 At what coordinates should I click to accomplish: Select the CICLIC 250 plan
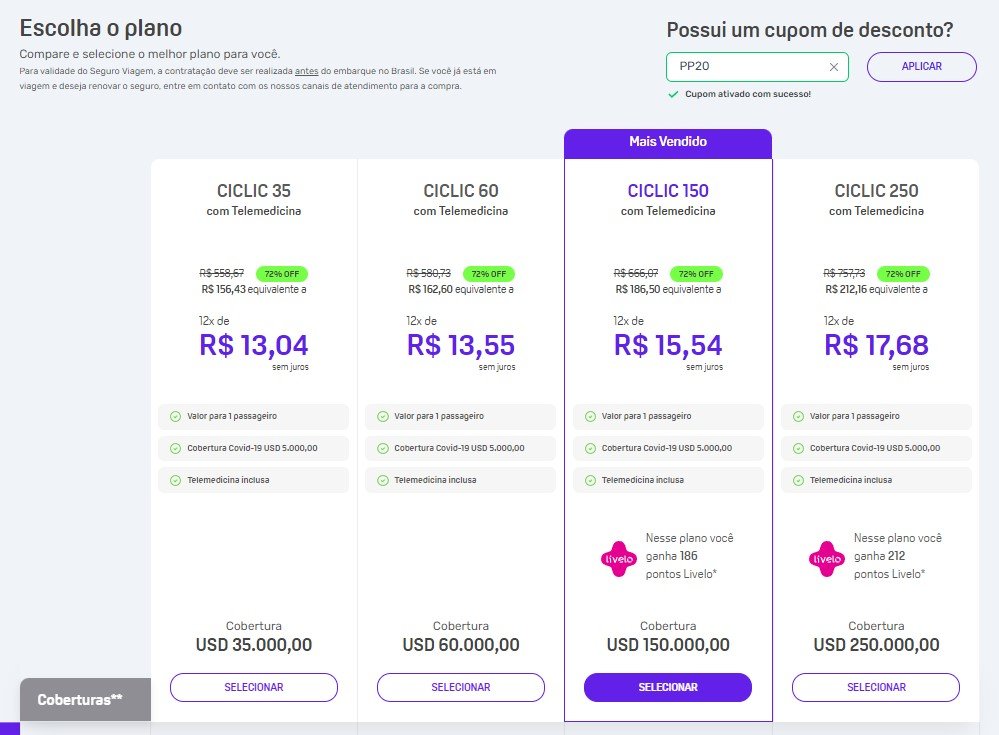click(876, 687)
